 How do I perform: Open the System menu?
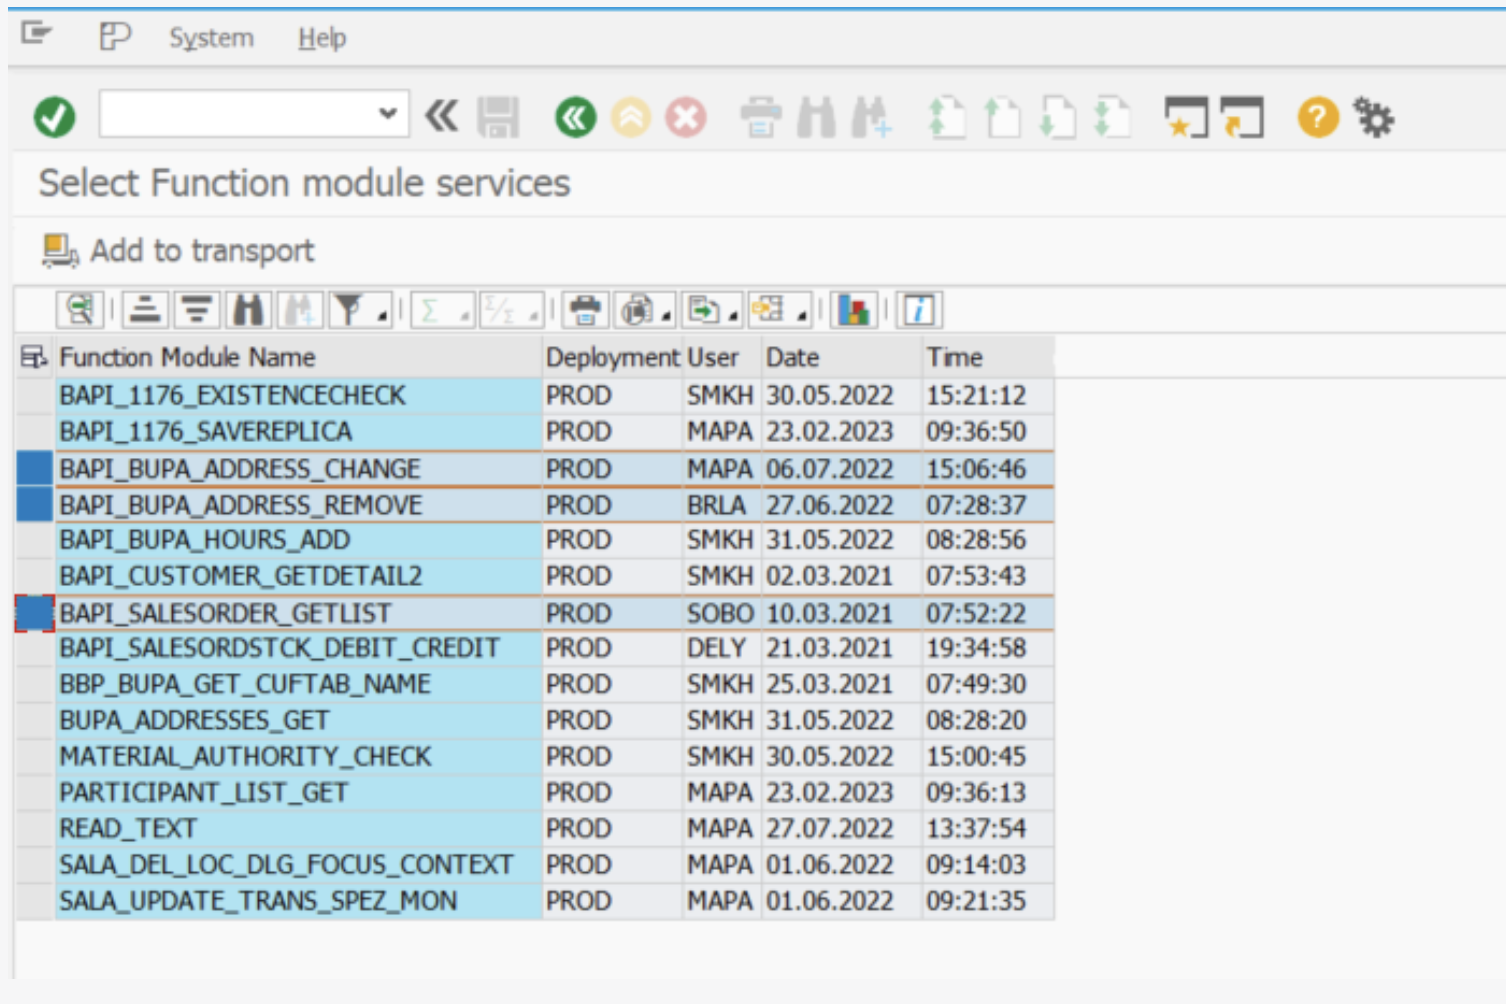coord(211,38)
